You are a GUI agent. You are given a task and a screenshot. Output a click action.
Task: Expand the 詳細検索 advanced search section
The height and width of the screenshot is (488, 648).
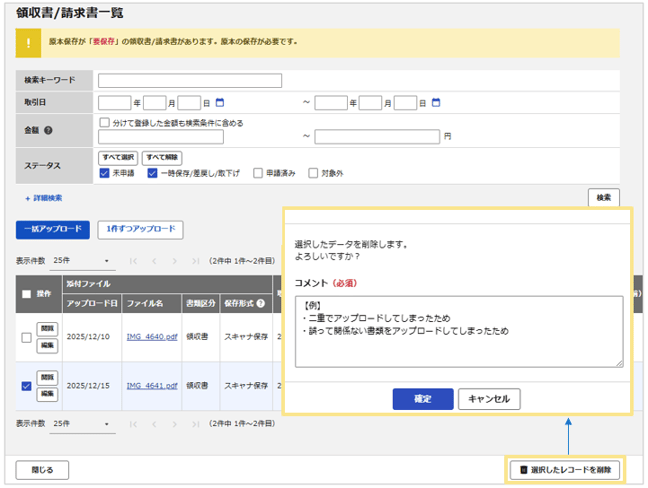pyautogui.click(x=44, y=198)
